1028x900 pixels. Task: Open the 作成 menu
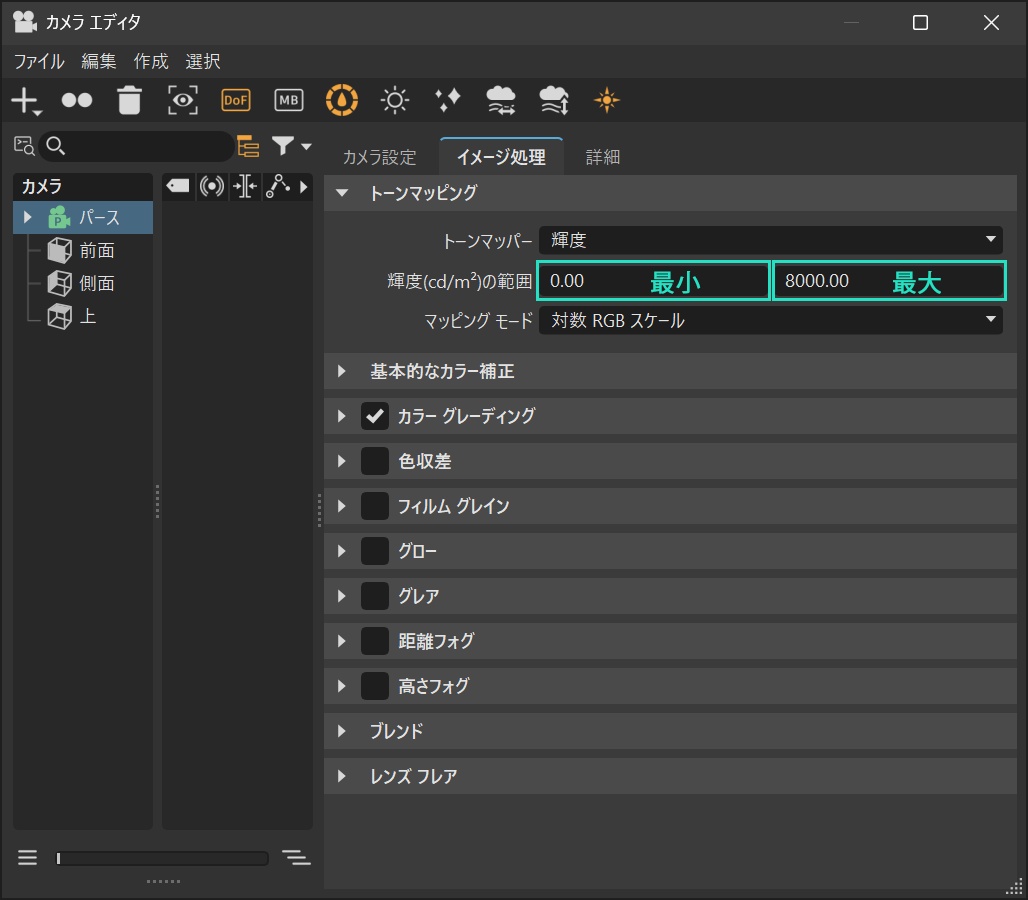[x=151, y=61]
